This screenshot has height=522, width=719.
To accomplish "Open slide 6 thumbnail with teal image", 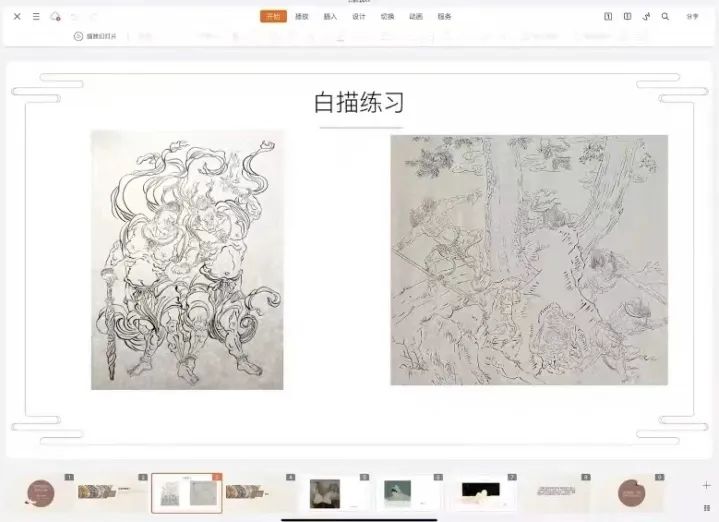I will (408, 493).
